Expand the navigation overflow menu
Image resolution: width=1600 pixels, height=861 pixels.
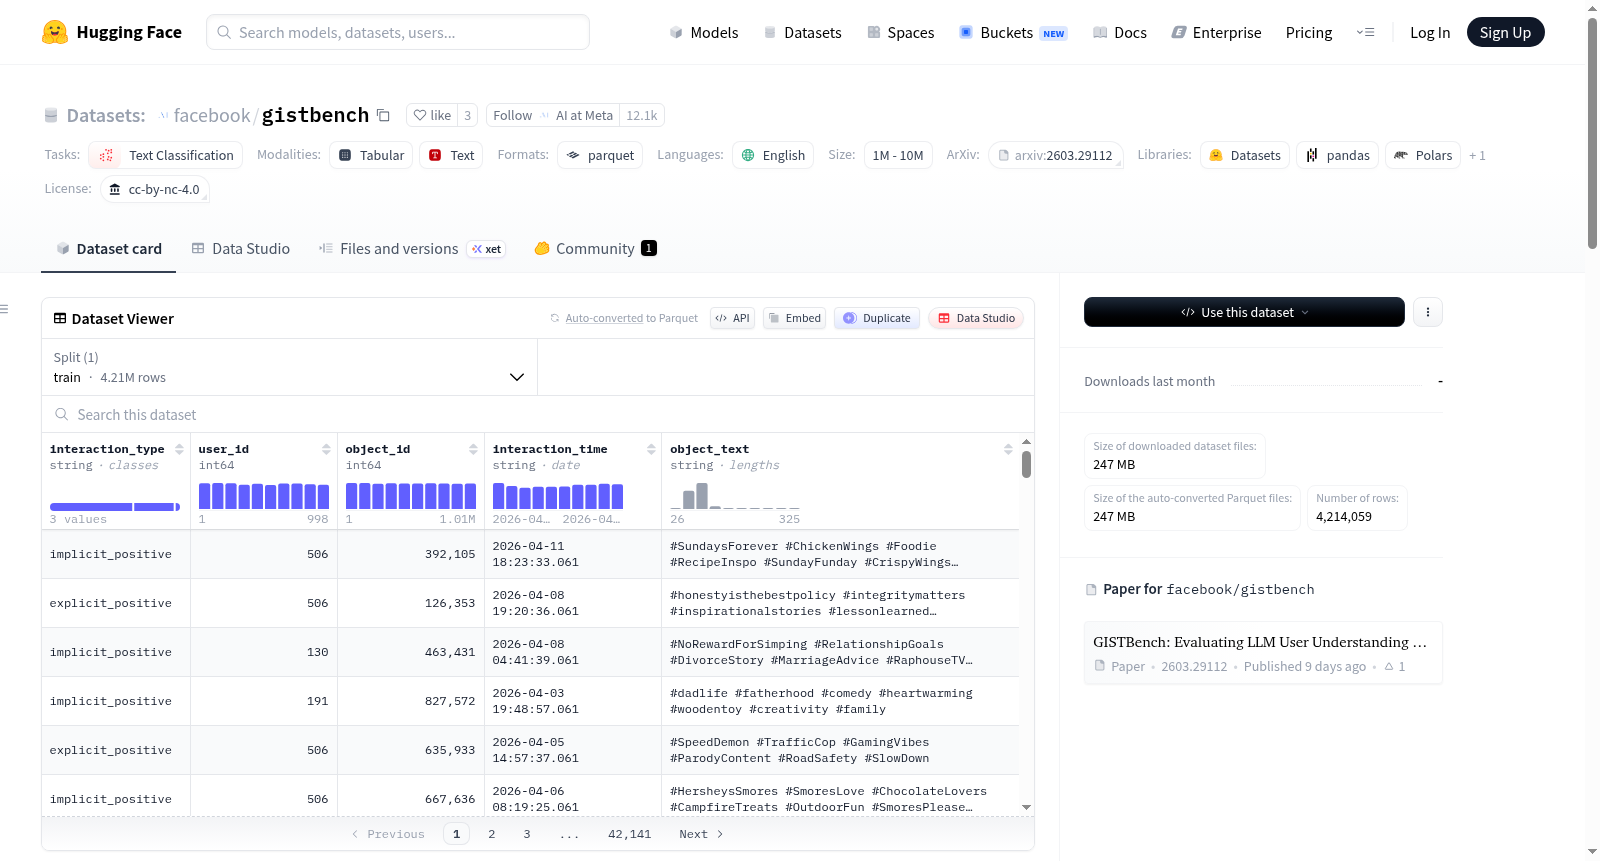(x=1365, y=32)
